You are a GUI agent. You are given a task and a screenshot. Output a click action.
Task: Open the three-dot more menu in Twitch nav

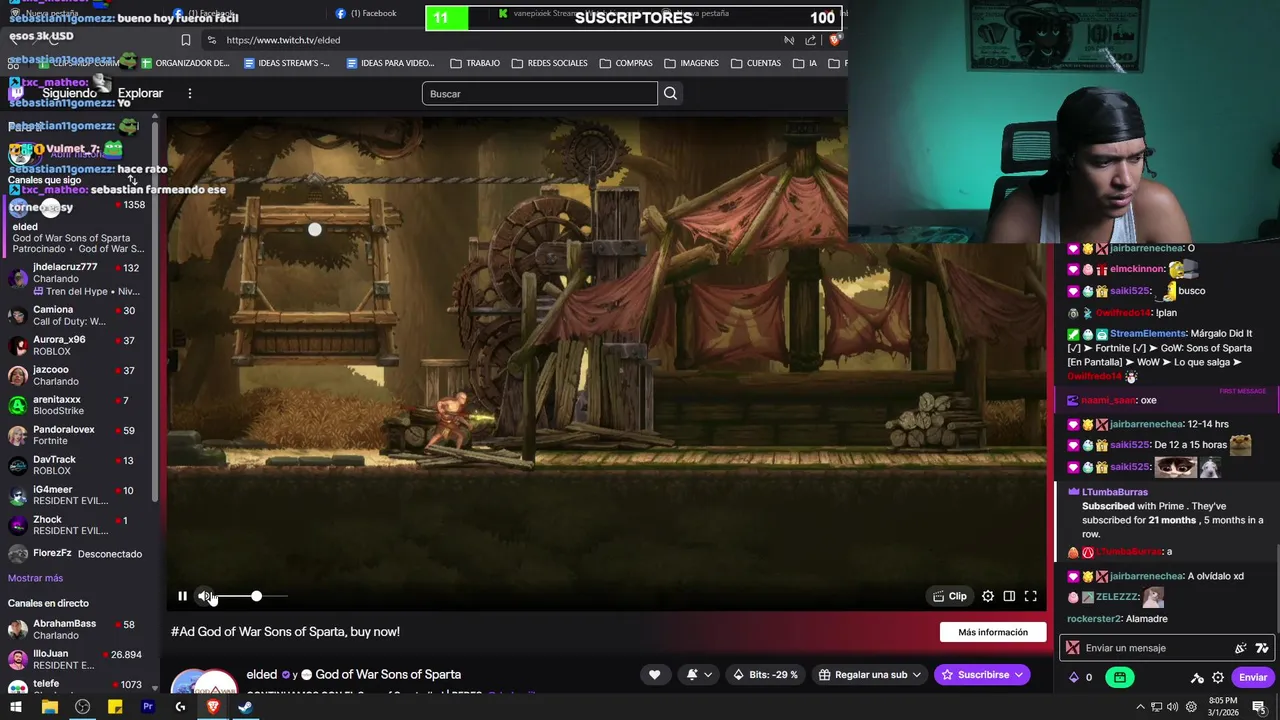click(x=190, y=93)
